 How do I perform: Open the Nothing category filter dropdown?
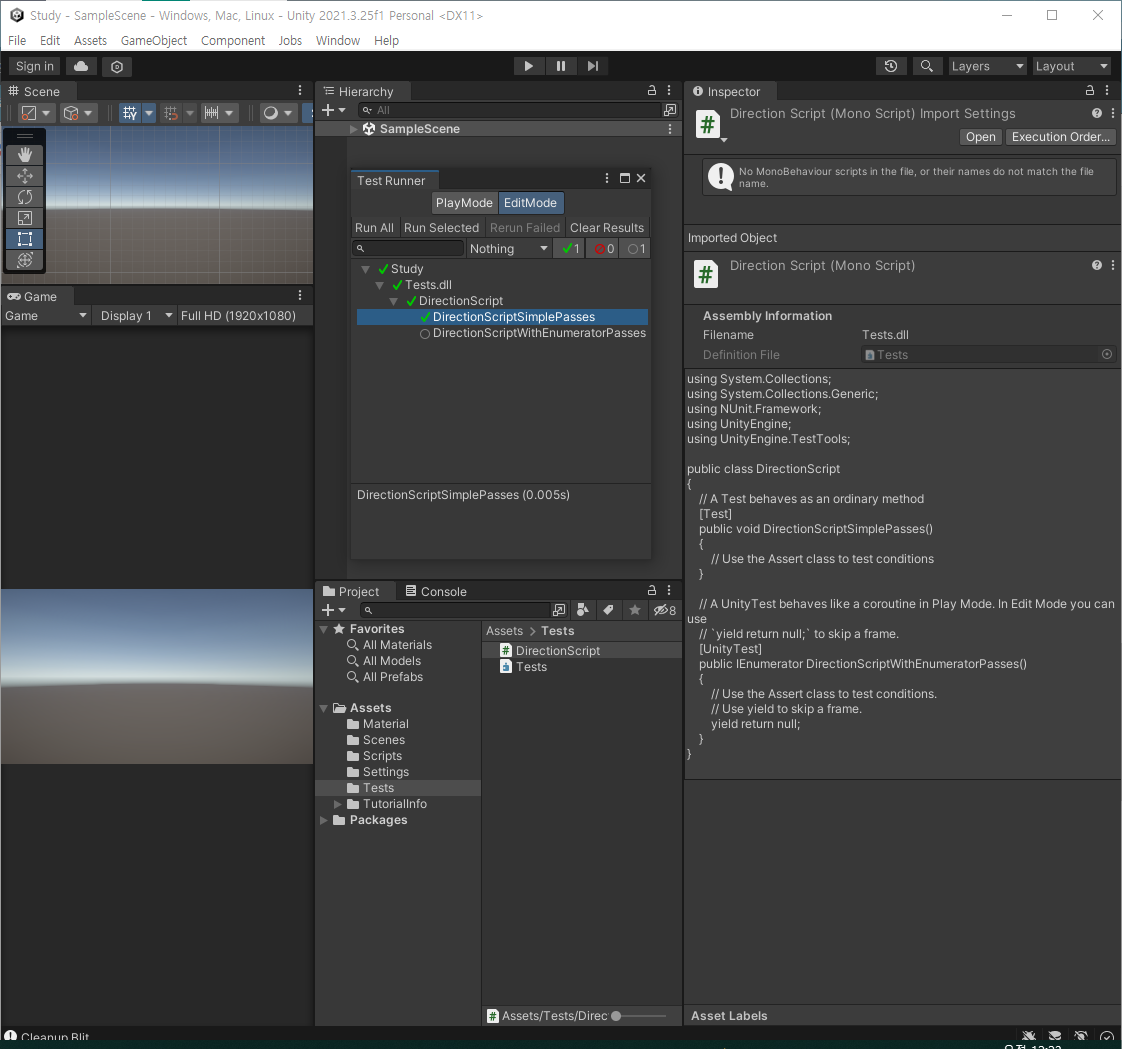(x=509, y=249)
